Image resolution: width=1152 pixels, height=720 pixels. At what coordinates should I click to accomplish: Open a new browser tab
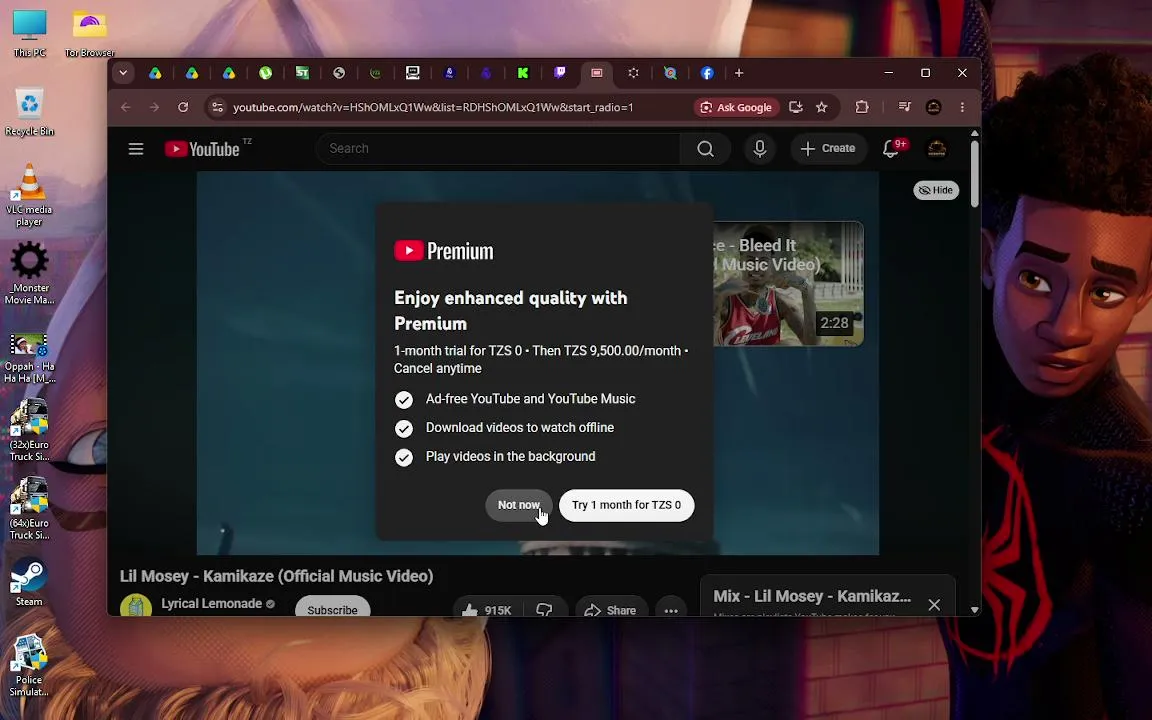(x=739, y=73)
